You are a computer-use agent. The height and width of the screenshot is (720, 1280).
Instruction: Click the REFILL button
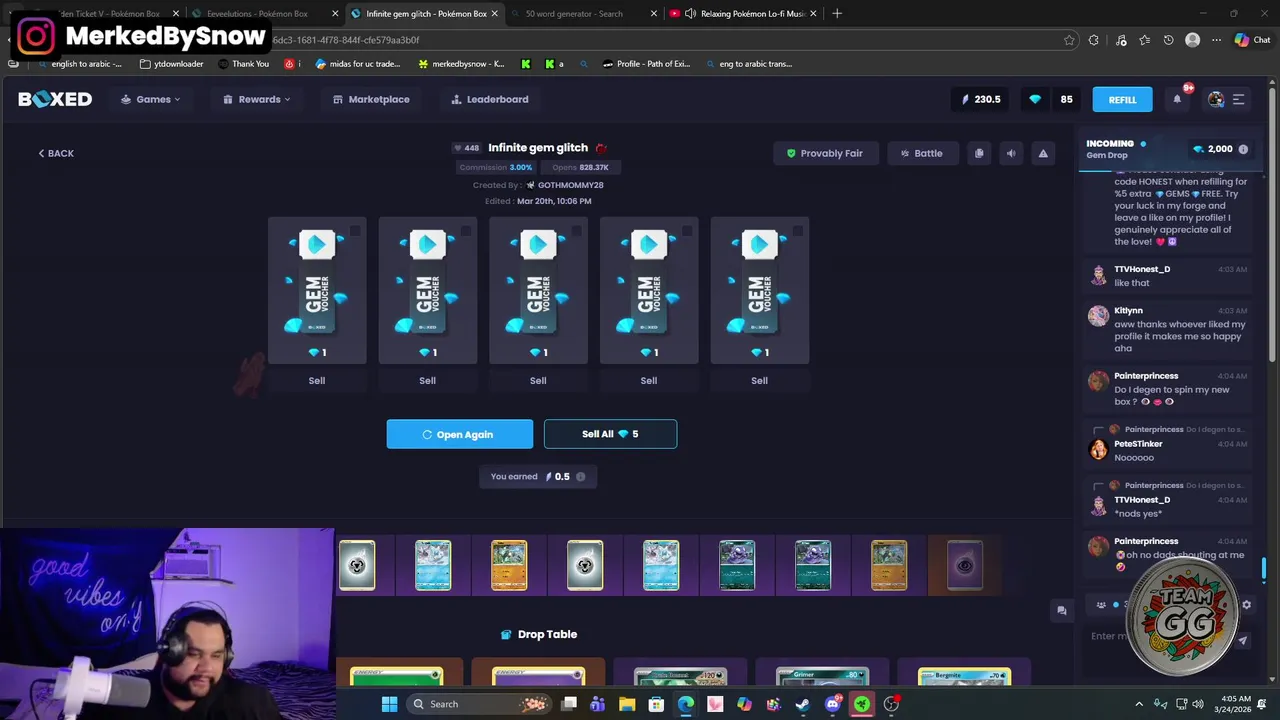(1122, 99)
